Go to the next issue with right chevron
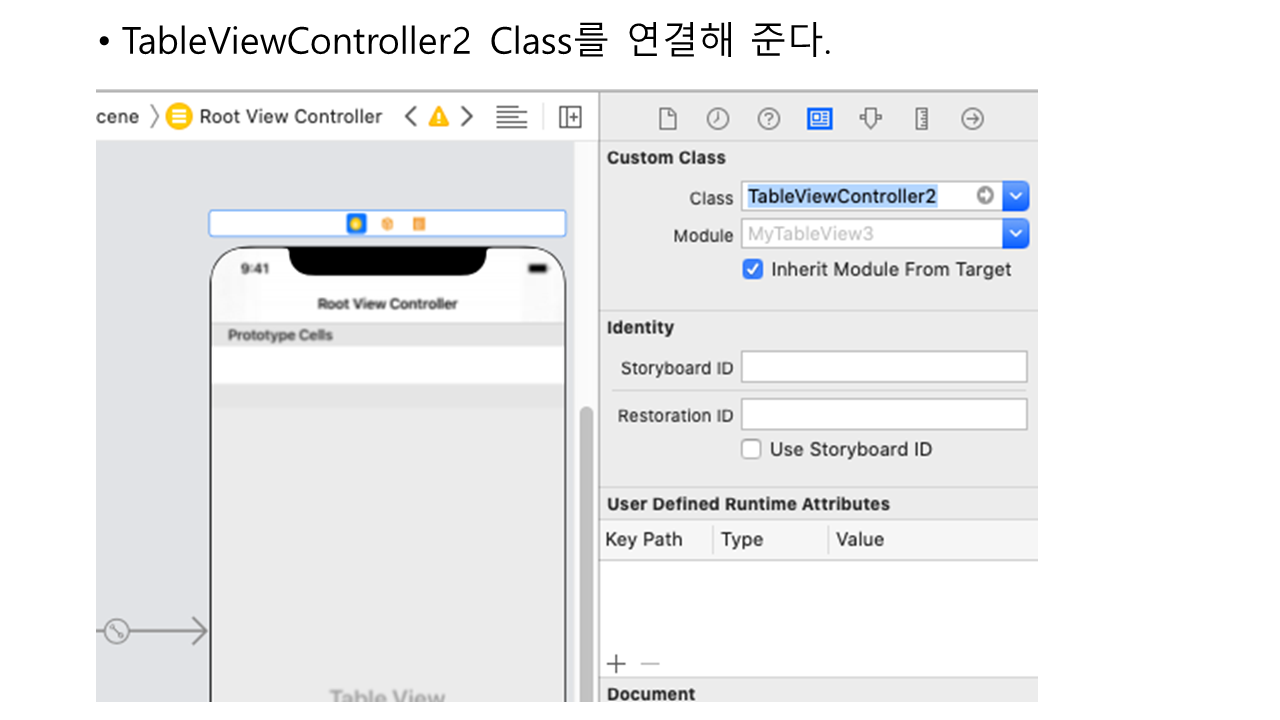Viewport: 1280px width, 720px height. point(466,117)
